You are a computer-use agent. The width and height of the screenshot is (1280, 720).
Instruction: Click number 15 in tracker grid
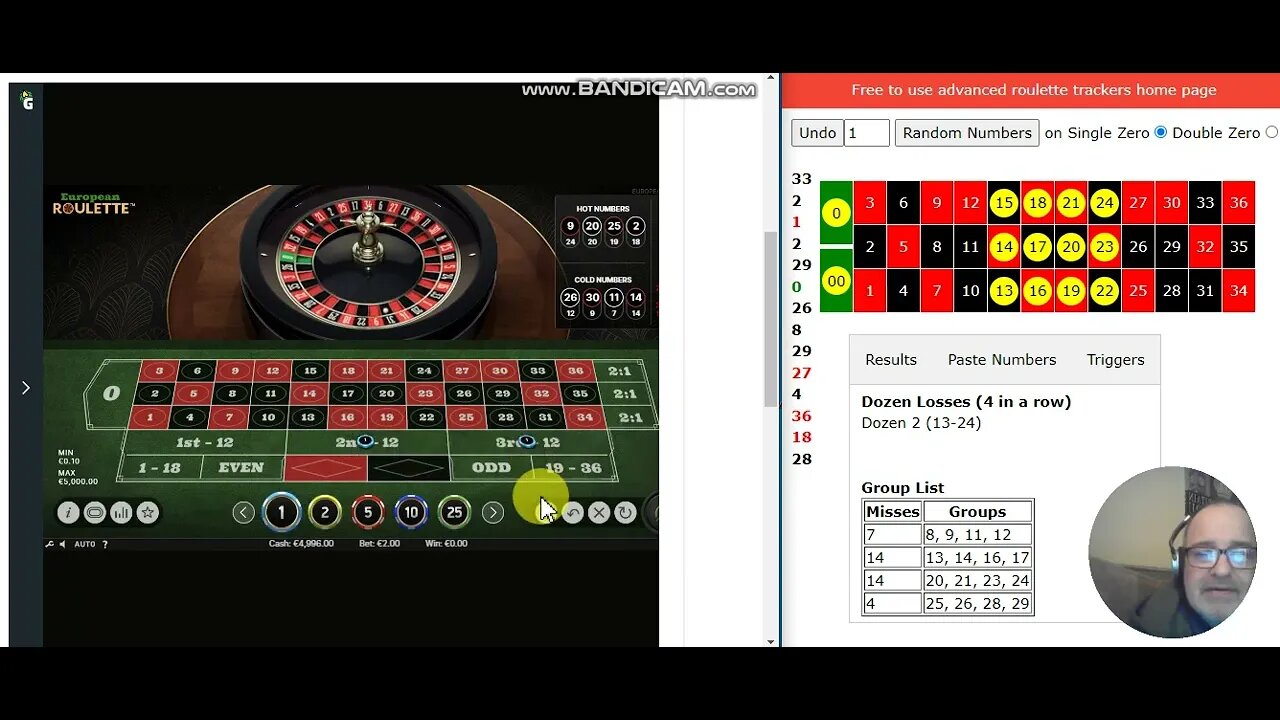click(x=1004, y=203)
